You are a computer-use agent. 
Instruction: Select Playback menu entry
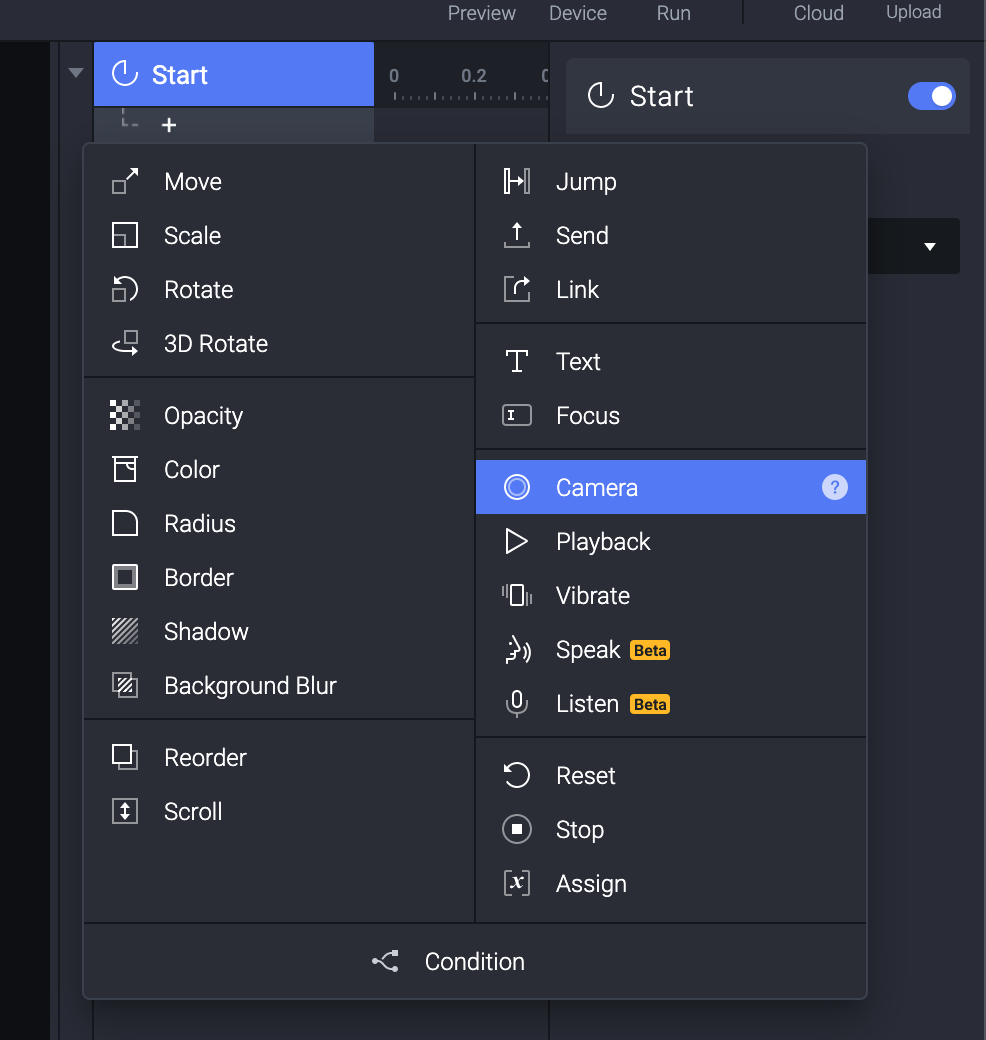point(603,542)
